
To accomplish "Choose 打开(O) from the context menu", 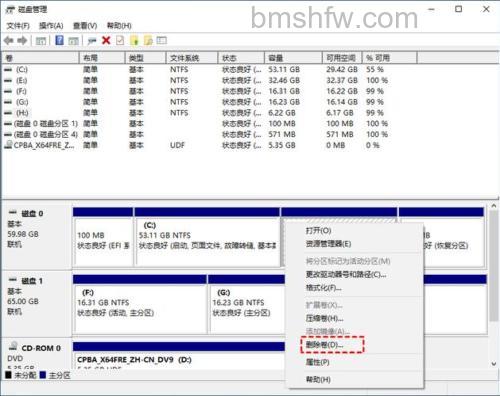I will click(x=318, y=230).
